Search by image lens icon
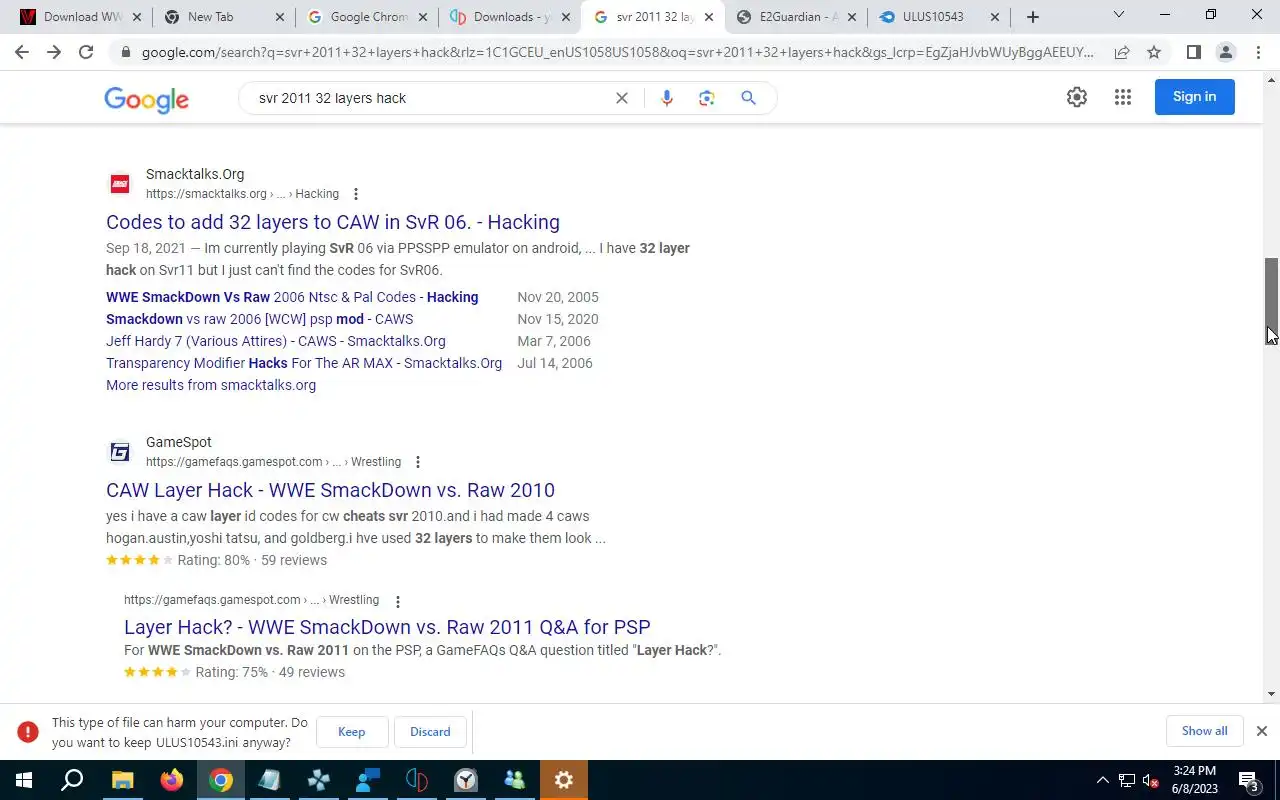1280x800 pixels. point(707,98)
